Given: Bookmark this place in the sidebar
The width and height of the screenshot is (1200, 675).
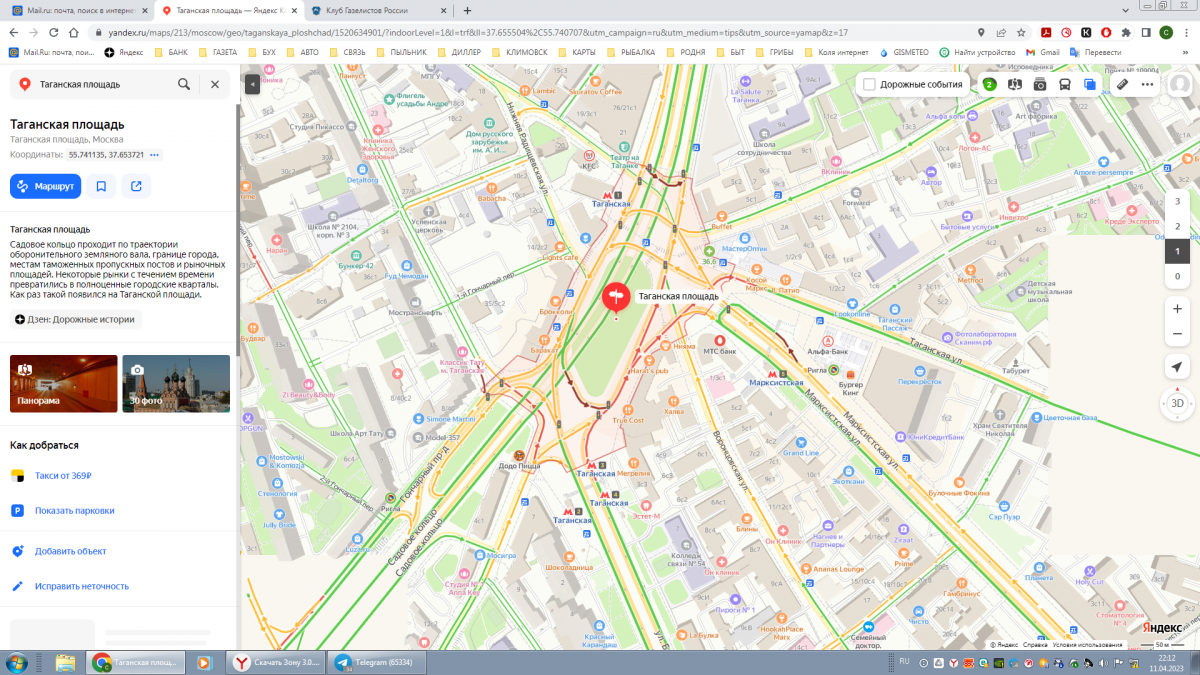Looking at the screenshot, I should click(x=102, y=186).
